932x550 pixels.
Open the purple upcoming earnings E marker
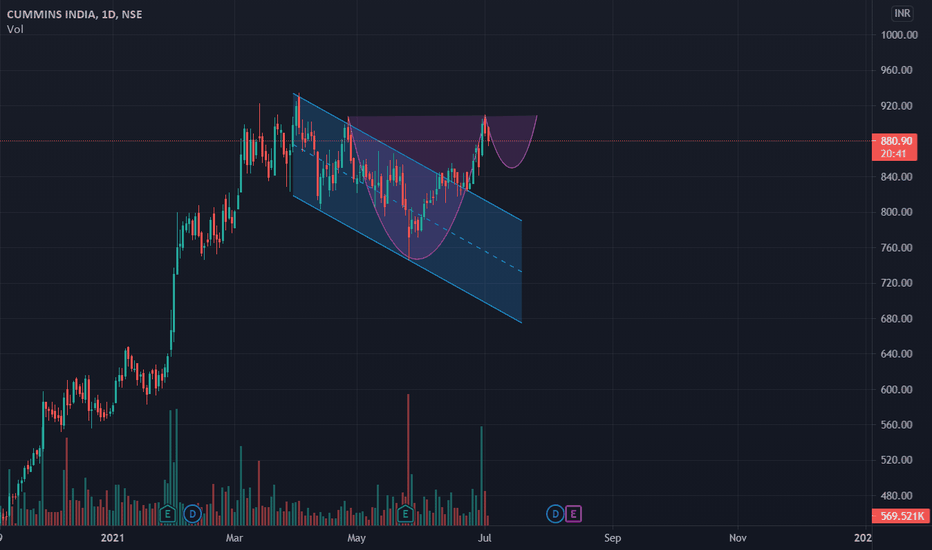coord(573,514)
